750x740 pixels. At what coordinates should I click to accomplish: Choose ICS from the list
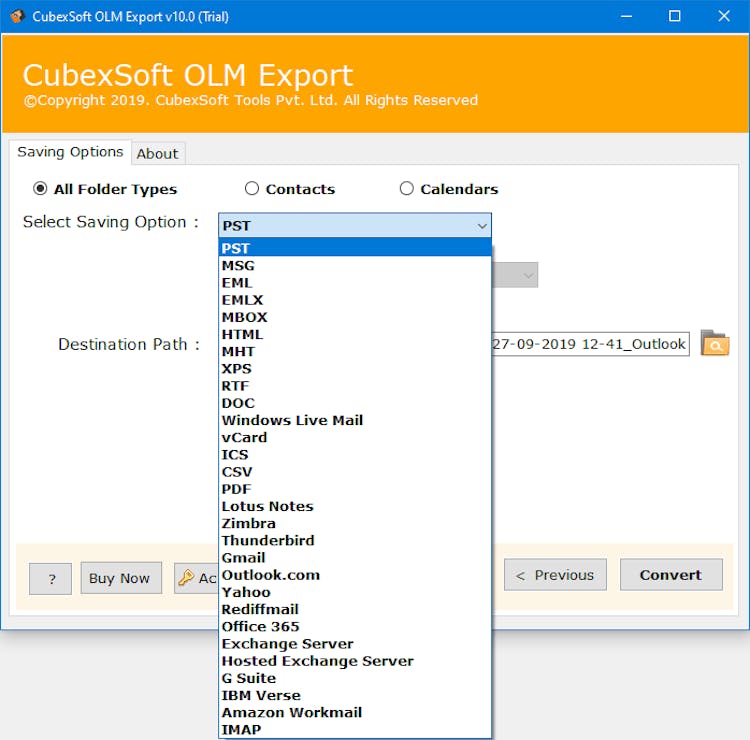(355, 455)
